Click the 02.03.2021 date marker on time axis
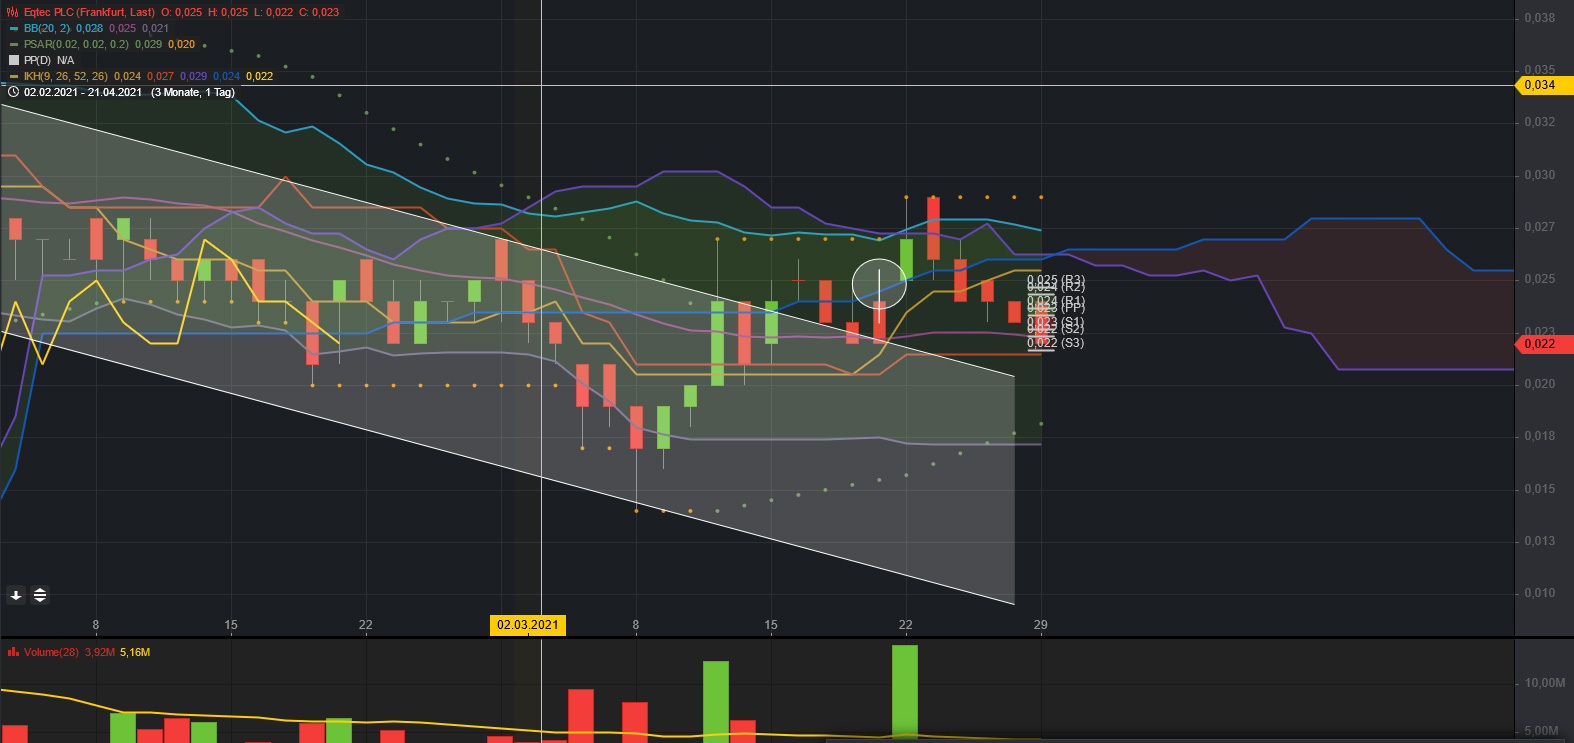1574x743 pixels. click(528, 625)
